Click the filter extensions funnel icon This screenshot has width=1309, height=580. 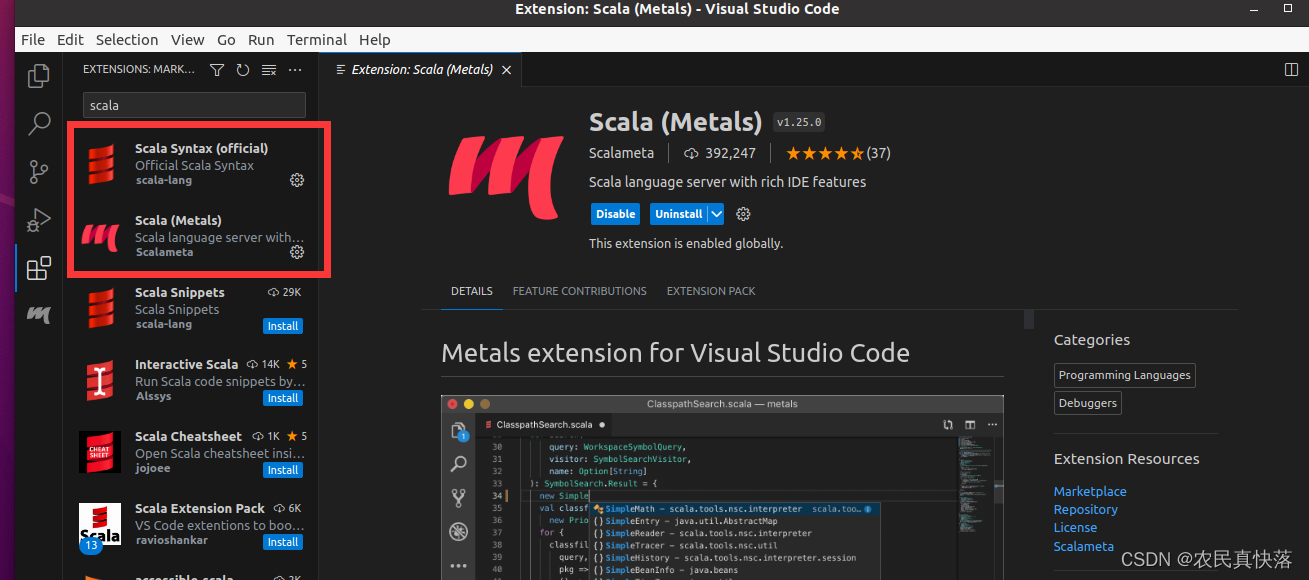(x=217, y=70)
